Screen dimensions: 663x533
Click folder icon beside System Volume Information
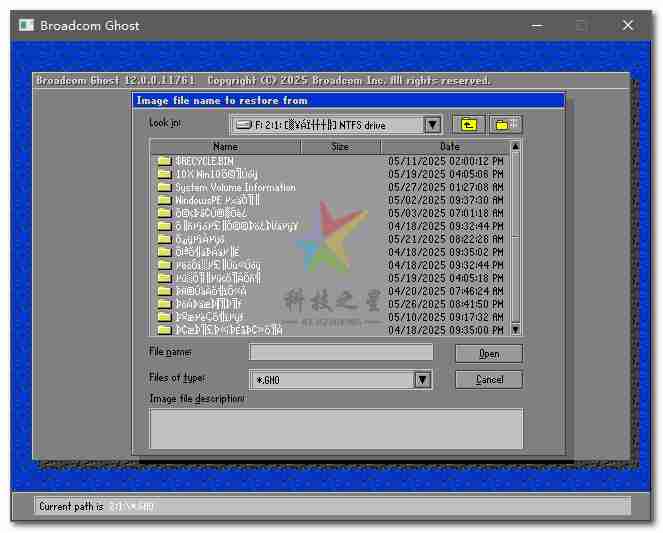click(164, 187)
